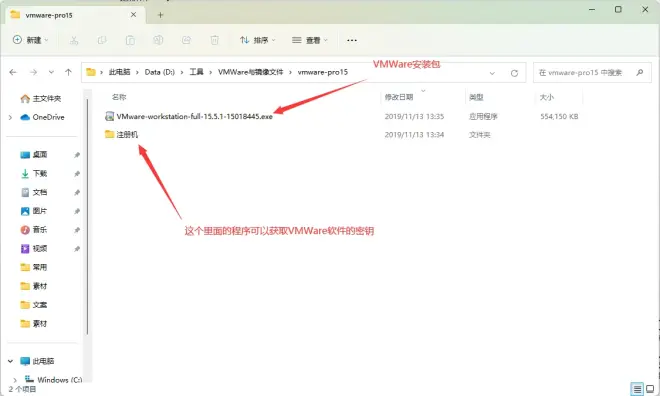The height and width of the screenshot is (396, 660).
Task: Expand the OneDrive tree node
Action: point(11,117)
